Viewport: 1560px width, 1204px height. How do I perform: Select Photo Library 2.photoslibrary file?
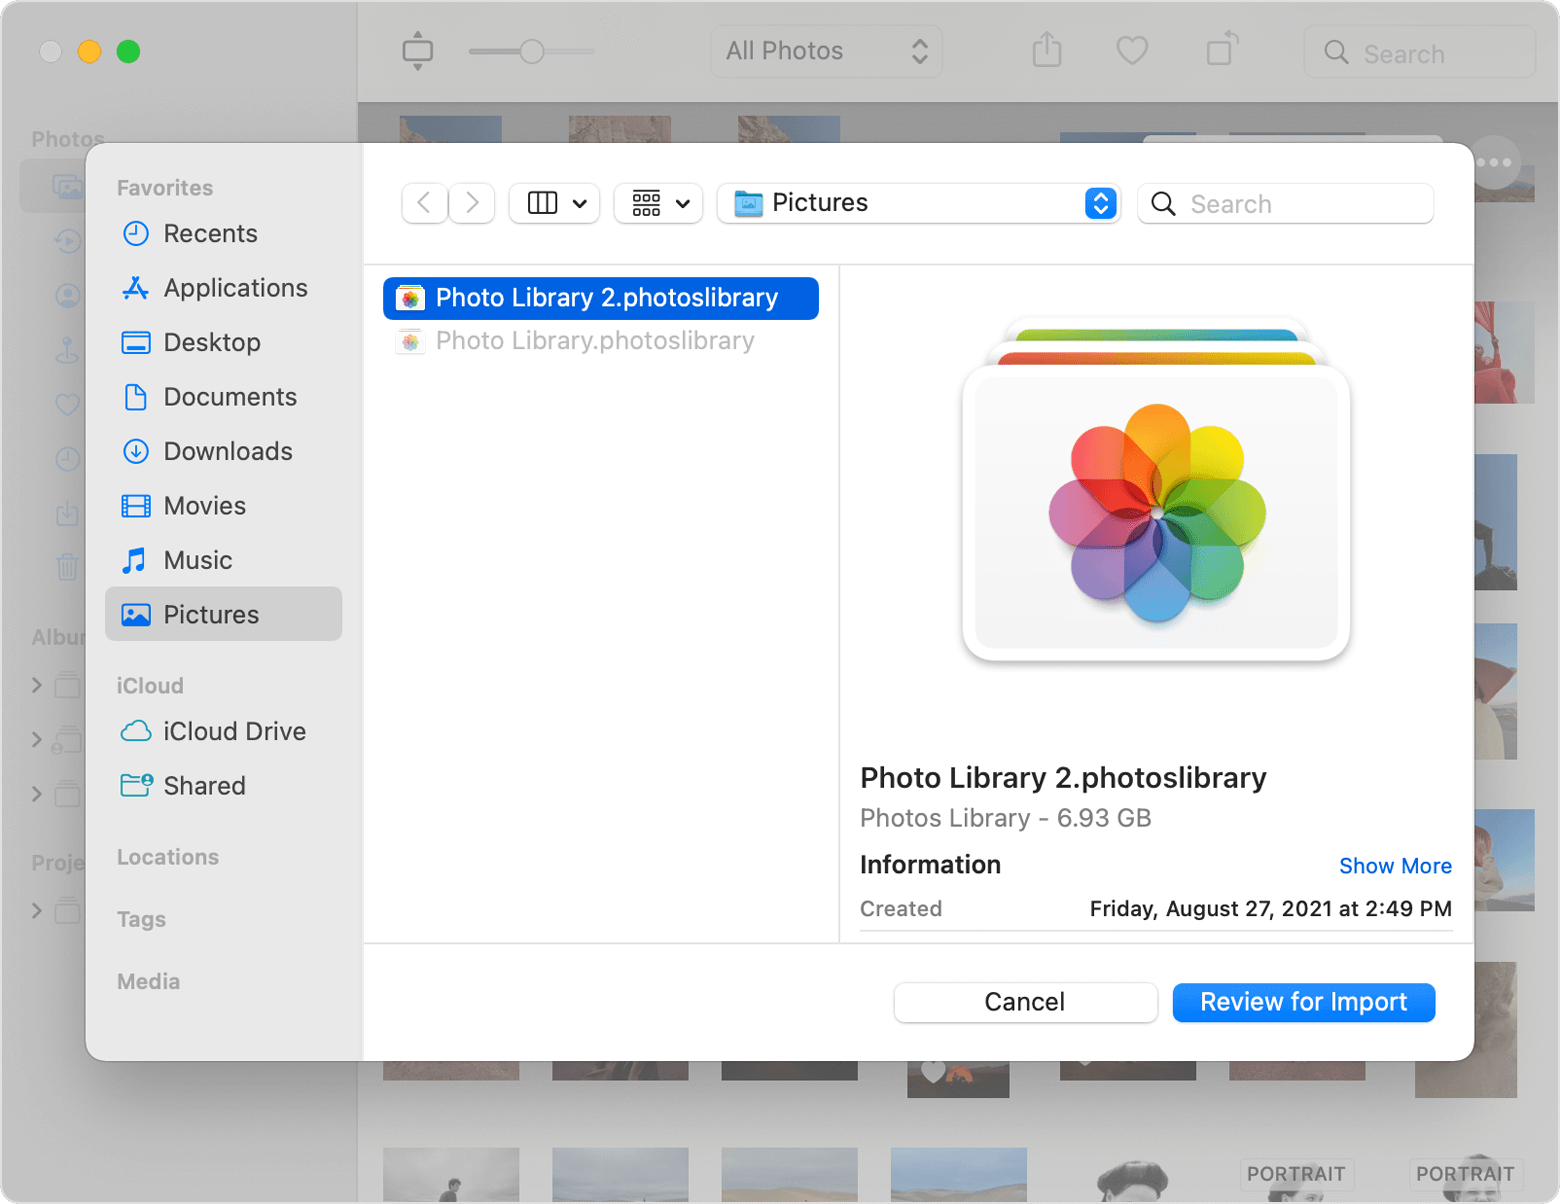coord(601,298)
